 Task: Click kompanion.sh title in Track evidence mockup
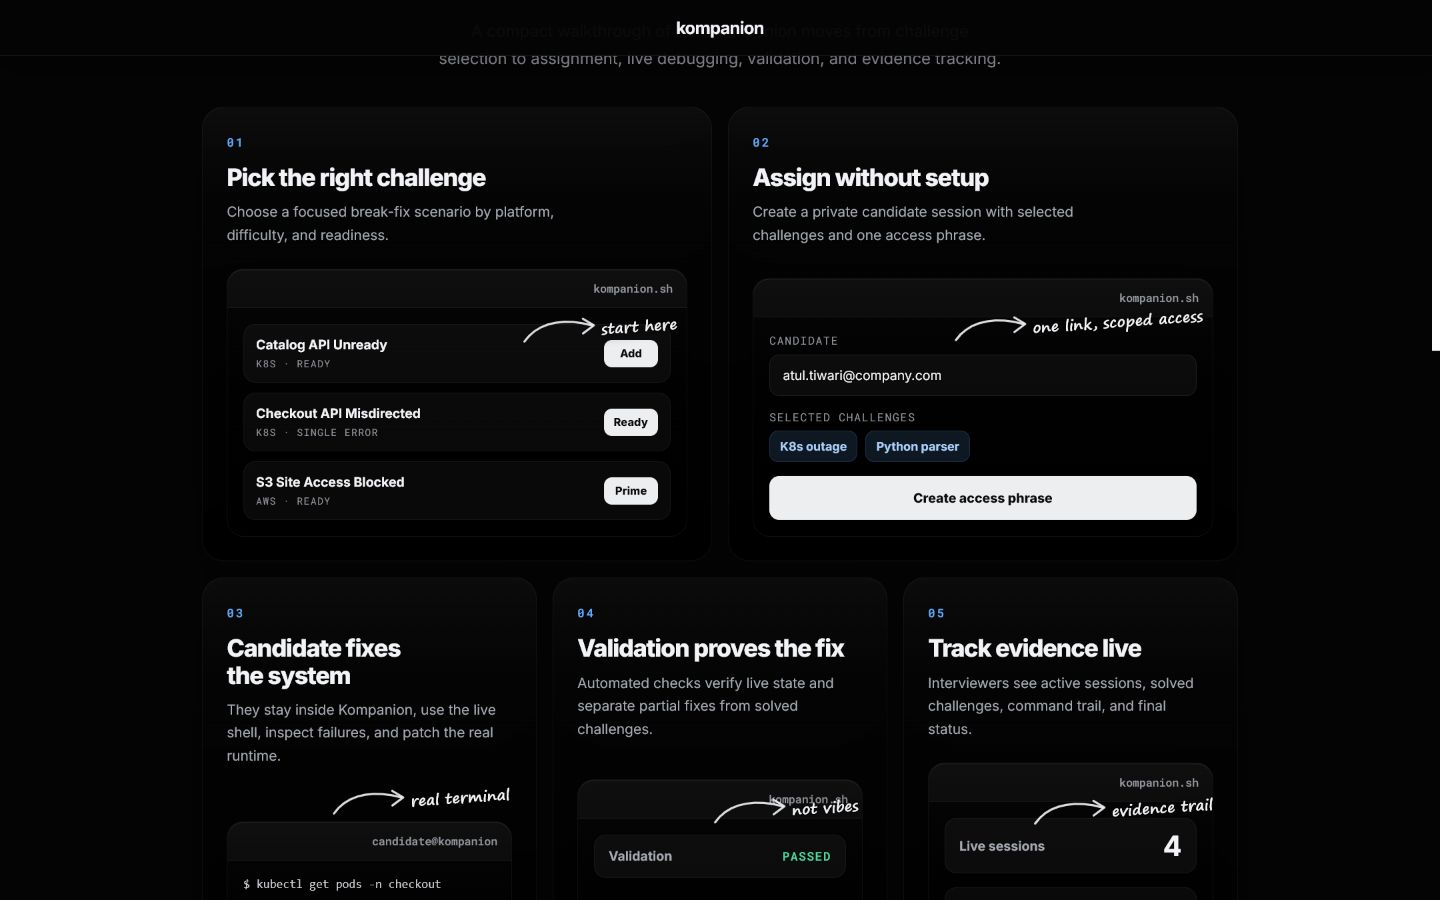coord(1158,783)
